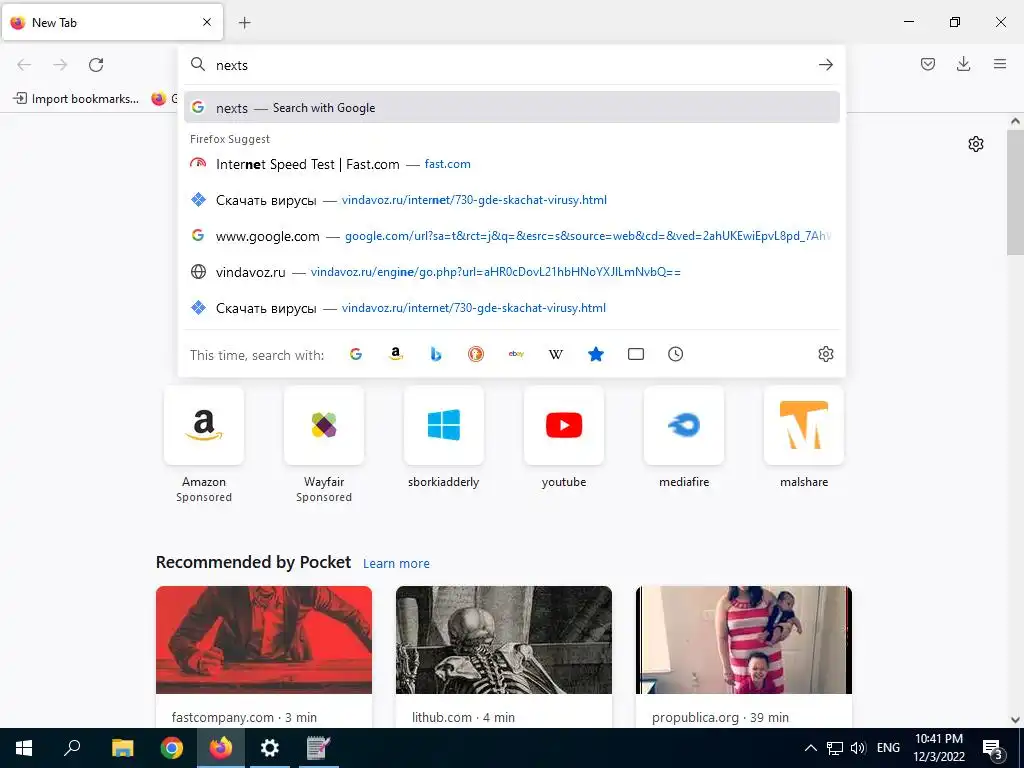
Task: Open the notepad app on the taskbar
Action: 319,748
